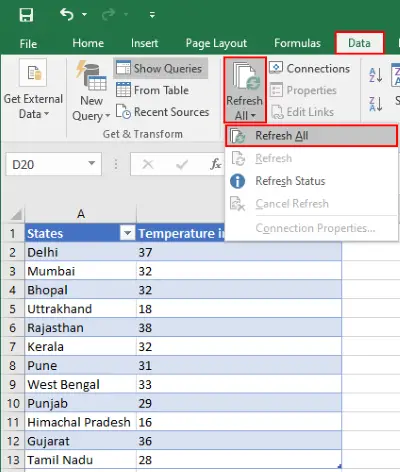Viewport: 400px width, 472px height.
Task: Click the Sort A to Z icon
Action: [x=375, y=75]
